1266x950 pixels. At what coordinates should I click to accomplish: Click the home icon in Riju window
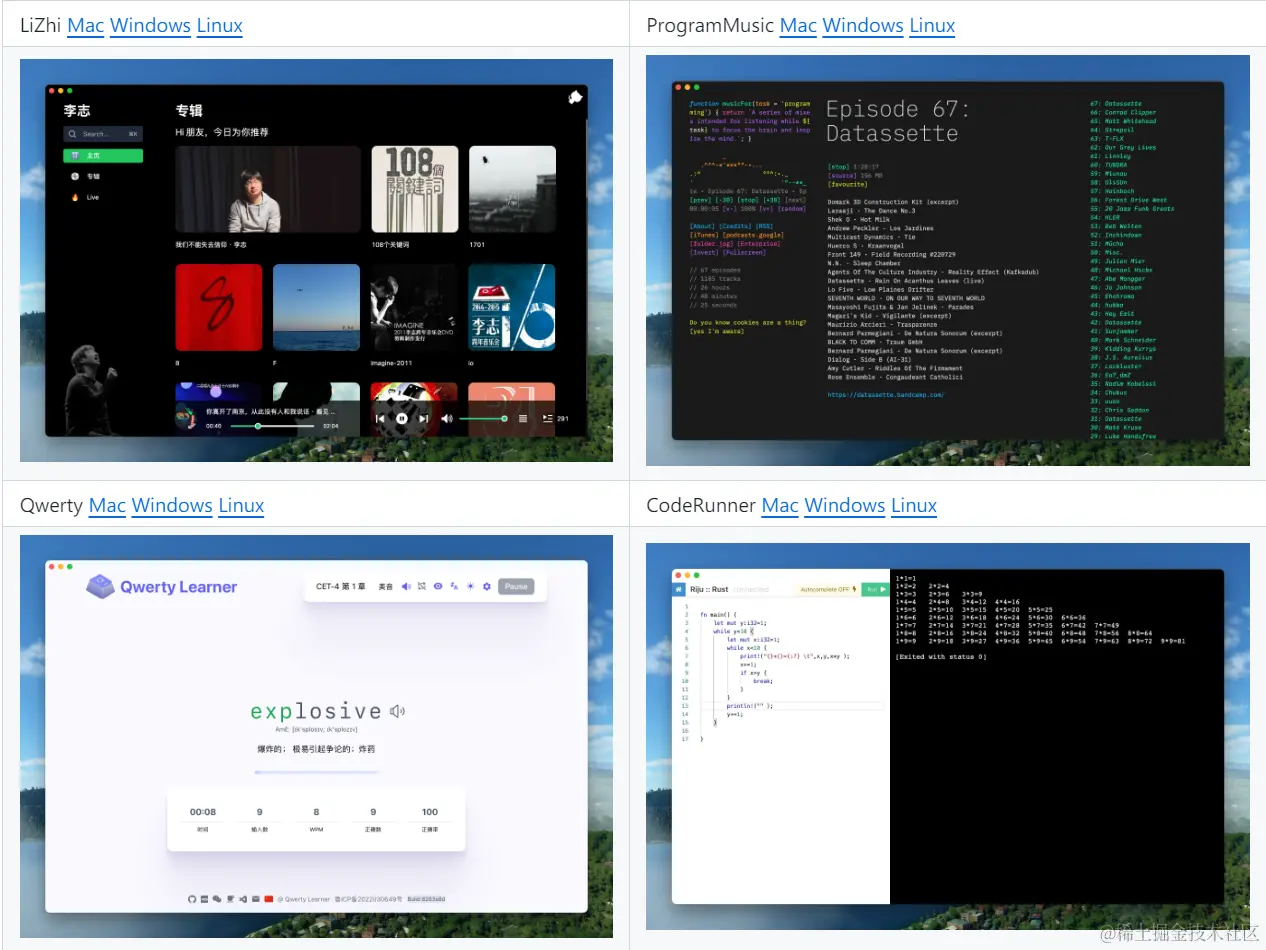(x=679, y=590)
